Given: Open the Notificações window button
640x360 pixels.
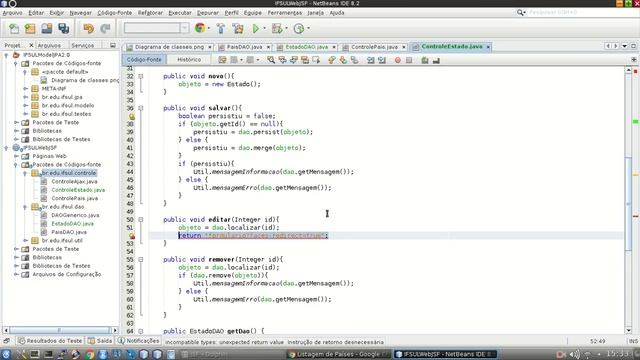Looking at the screenshot, I should (x=138, y=340).
